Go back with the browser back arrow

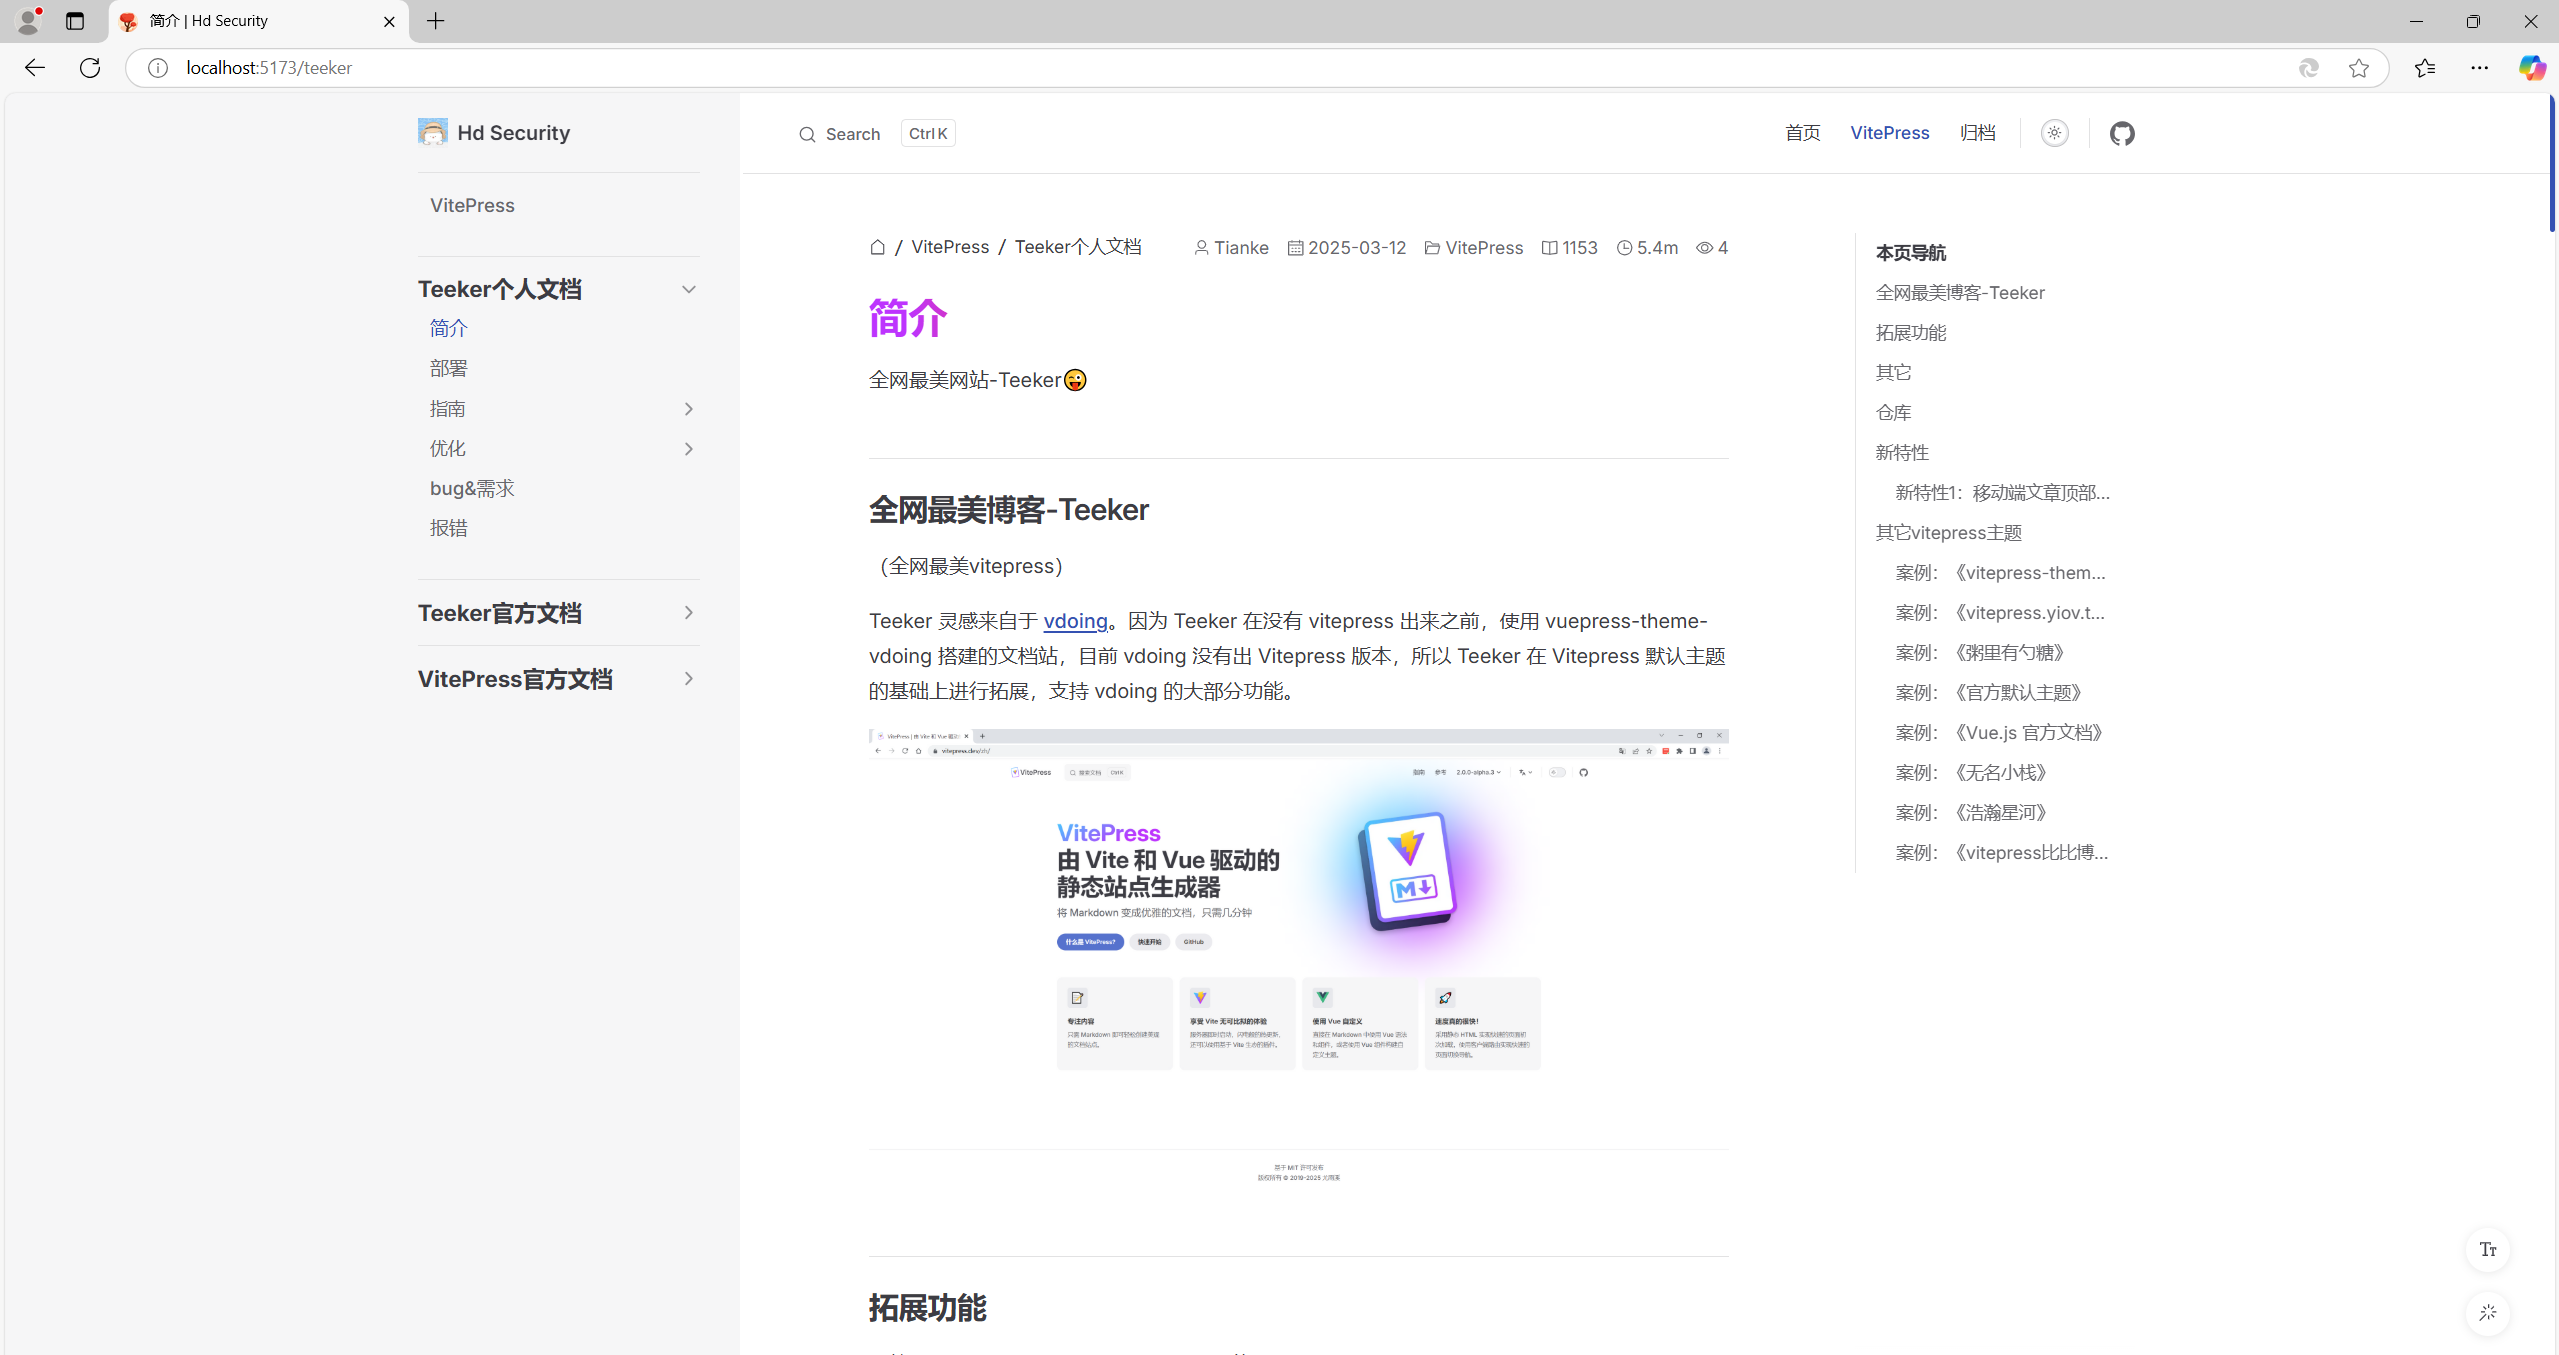tap(35, 67)
